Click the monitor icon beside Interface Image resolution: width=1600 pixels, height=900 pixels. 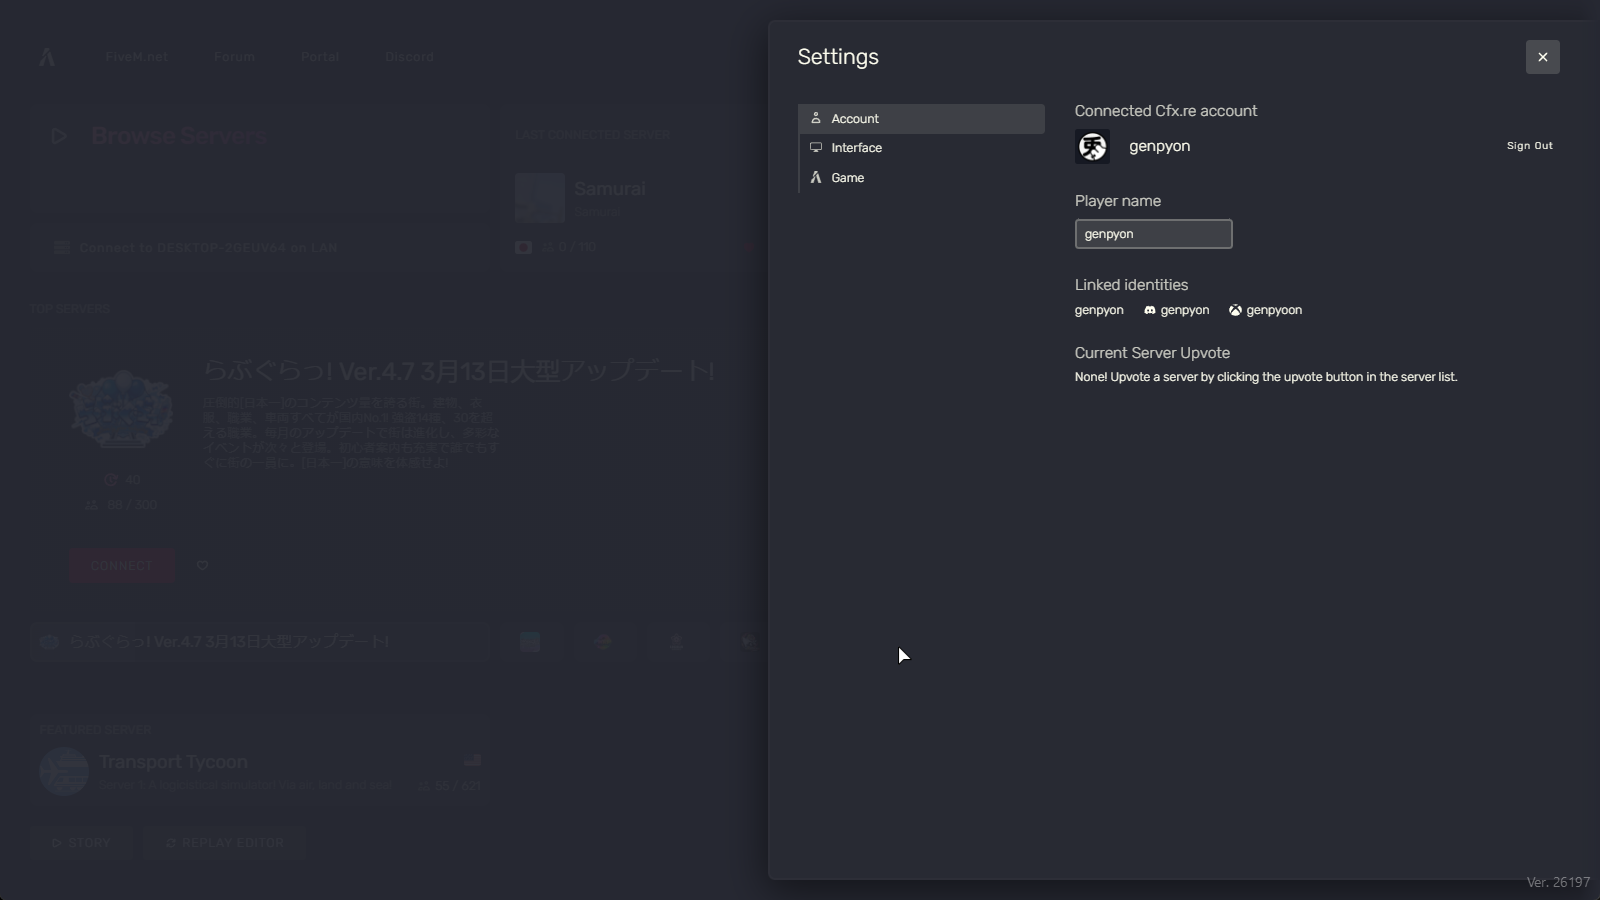coord(816,148)
